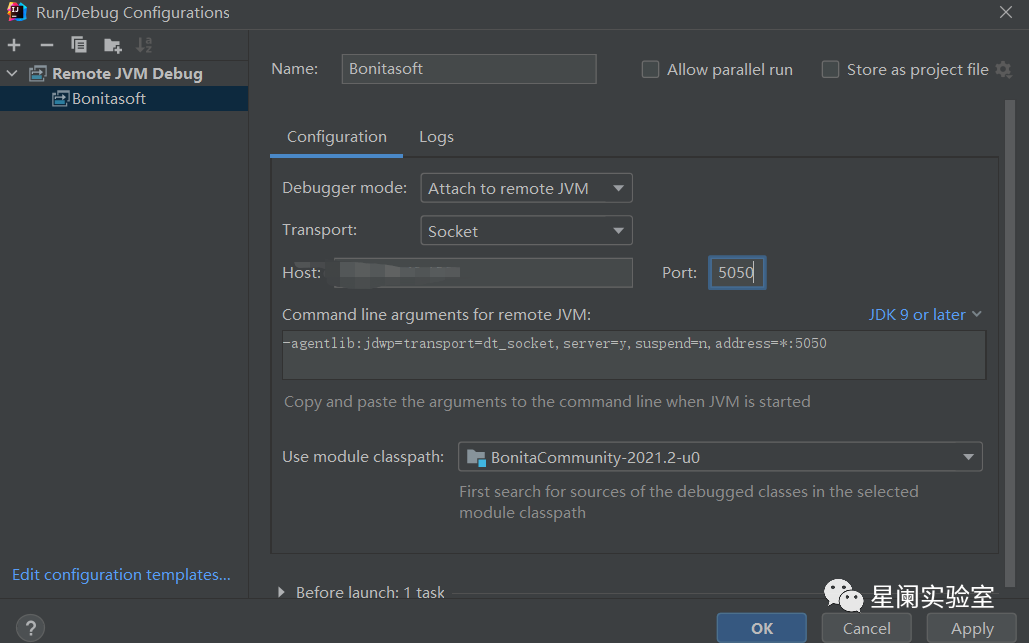Expand Before launch: 1 task section
1029x643 pixels.
pos(281,592)
